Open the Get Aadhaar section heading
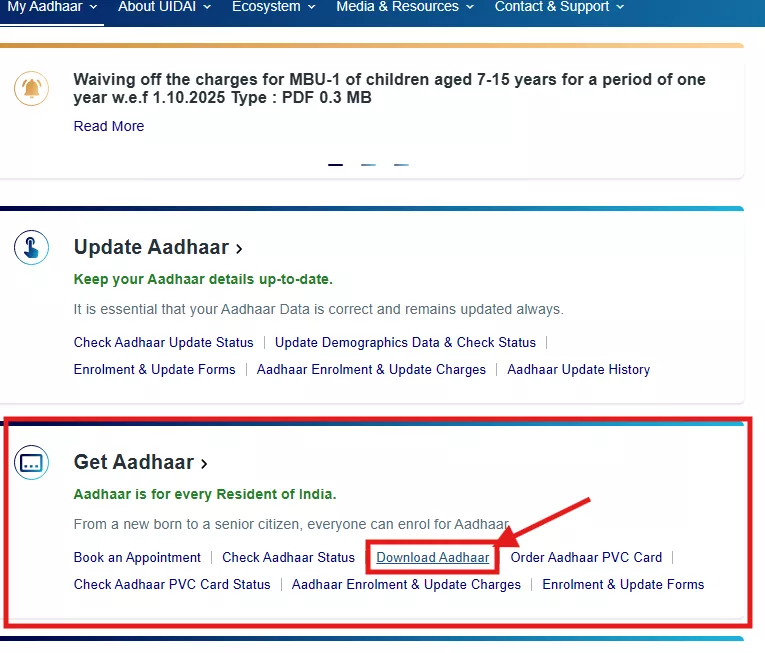 coord(140,462)
